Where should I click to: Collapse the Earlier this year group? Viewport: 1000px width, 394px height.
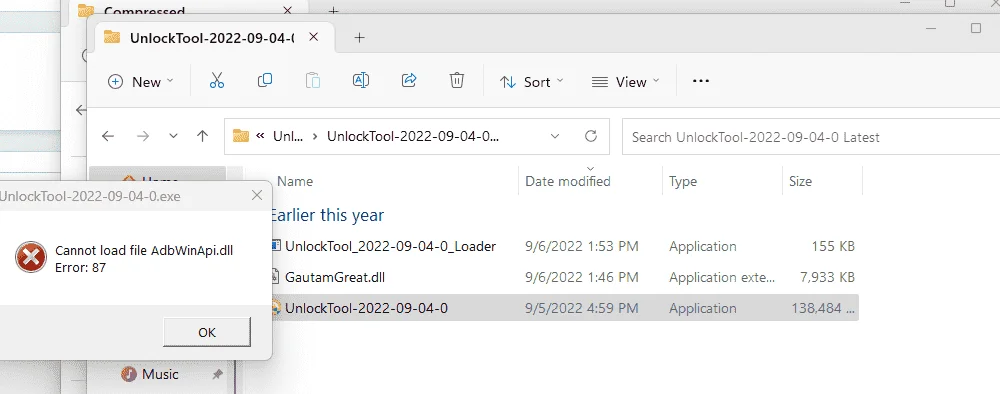pyautogui.click(x=327, y=215)
